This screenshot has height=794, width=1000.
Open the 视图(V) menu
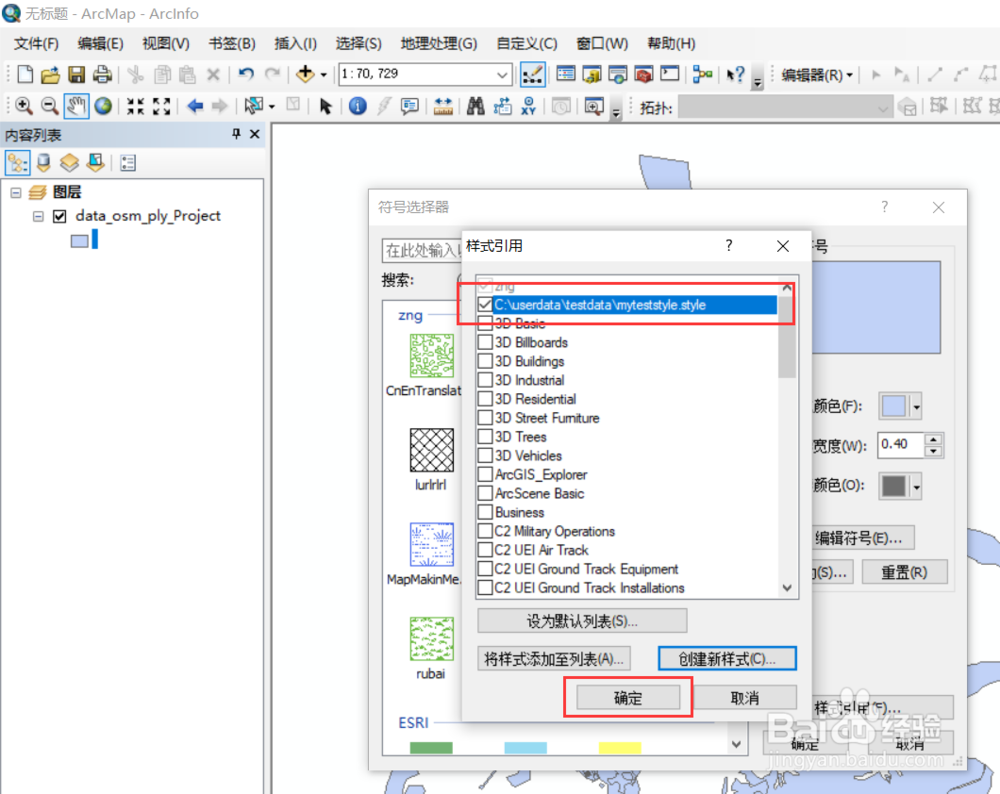tap(166, 43)
